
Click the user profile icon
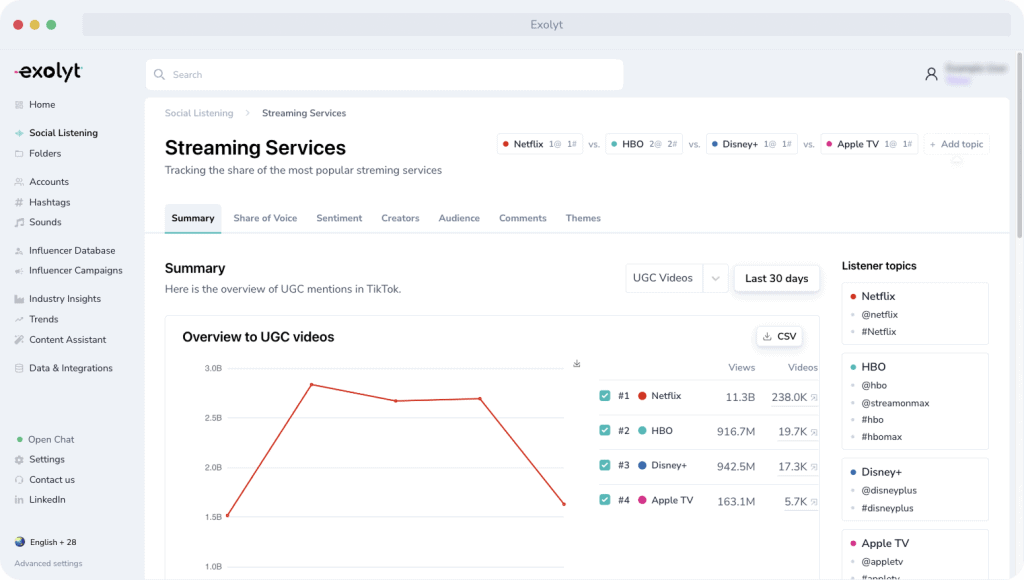(931, 74)
